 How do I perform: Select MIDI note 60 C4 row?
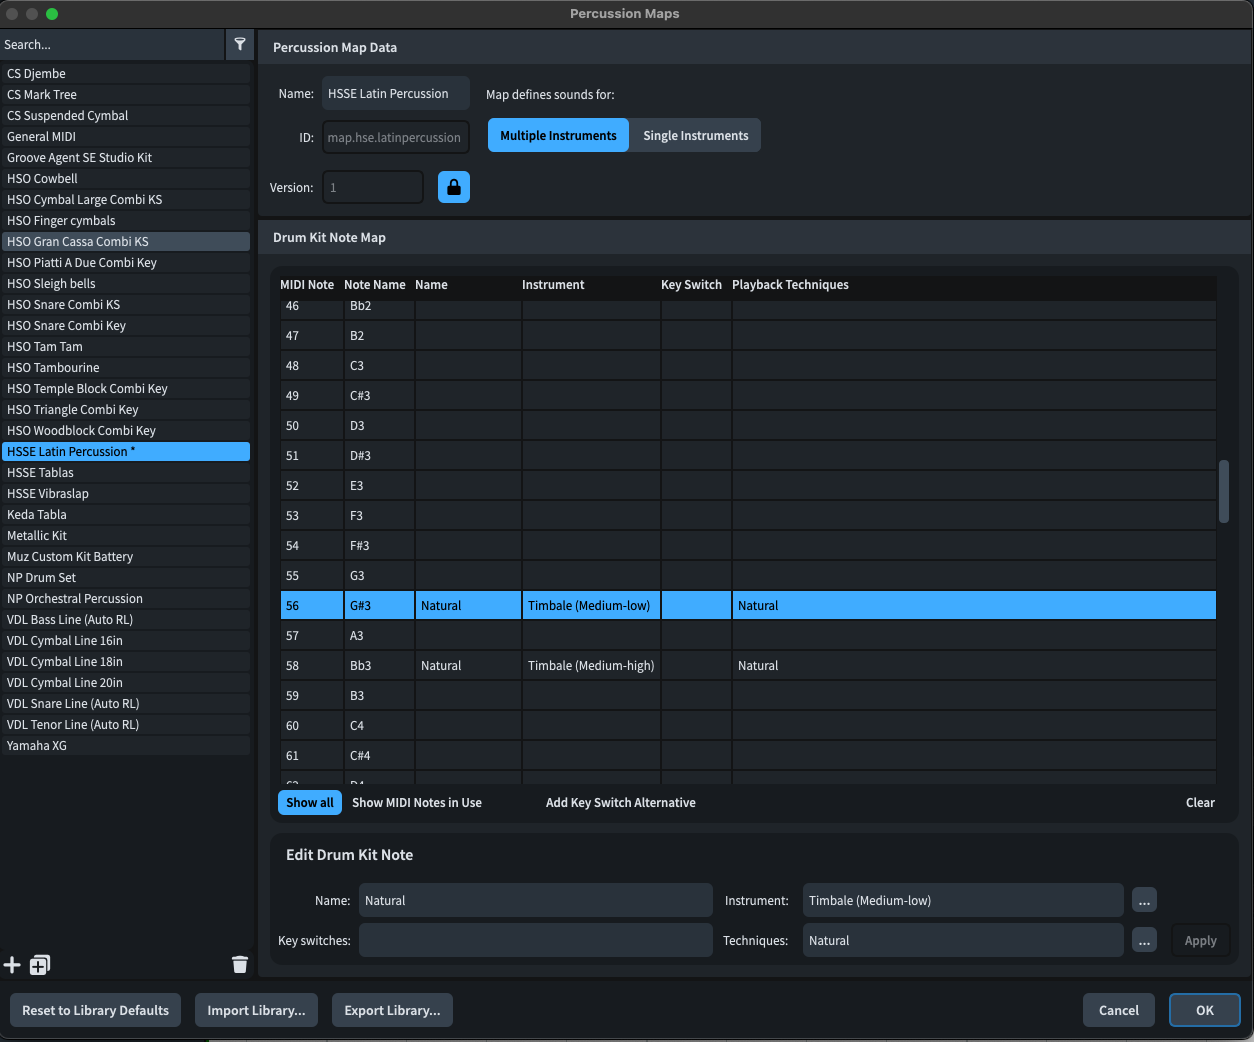click(748, 725)
